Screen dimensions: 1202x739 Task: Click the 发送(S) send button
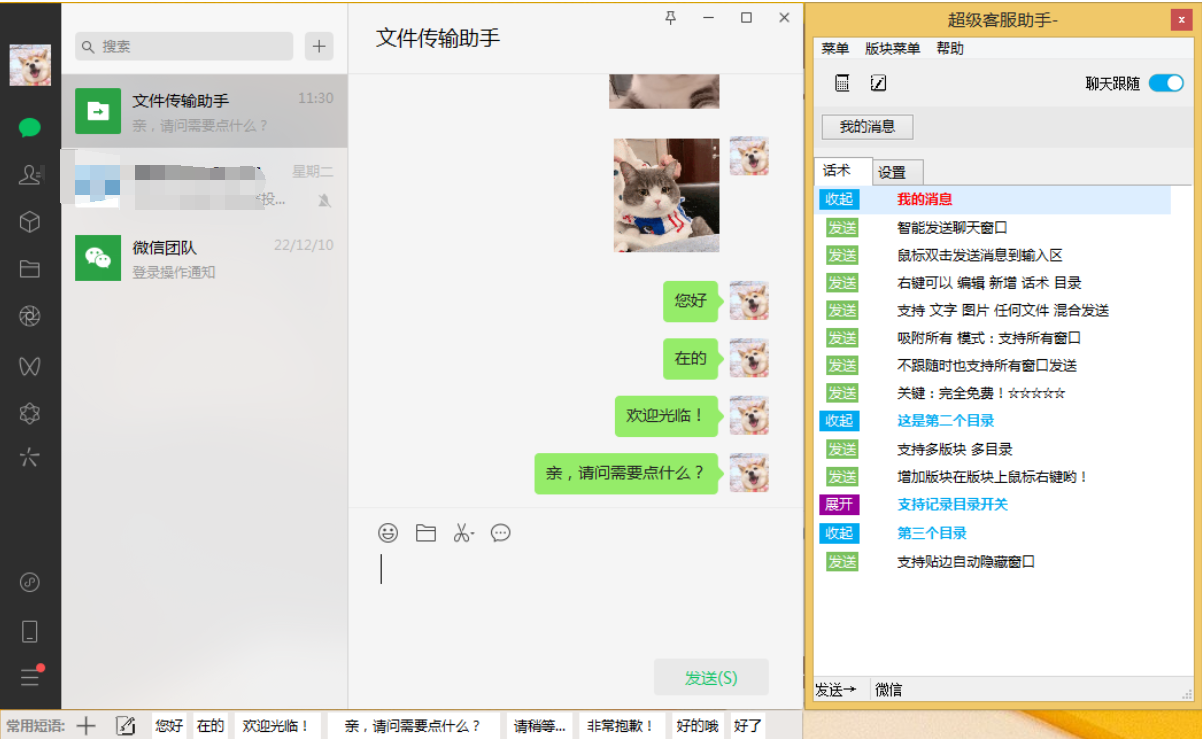(x=711, y=677)
